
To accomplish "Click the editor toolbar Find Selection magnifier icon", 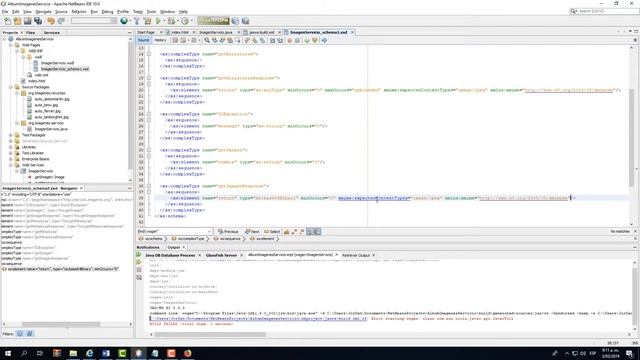I will click(x=207, y=40).
